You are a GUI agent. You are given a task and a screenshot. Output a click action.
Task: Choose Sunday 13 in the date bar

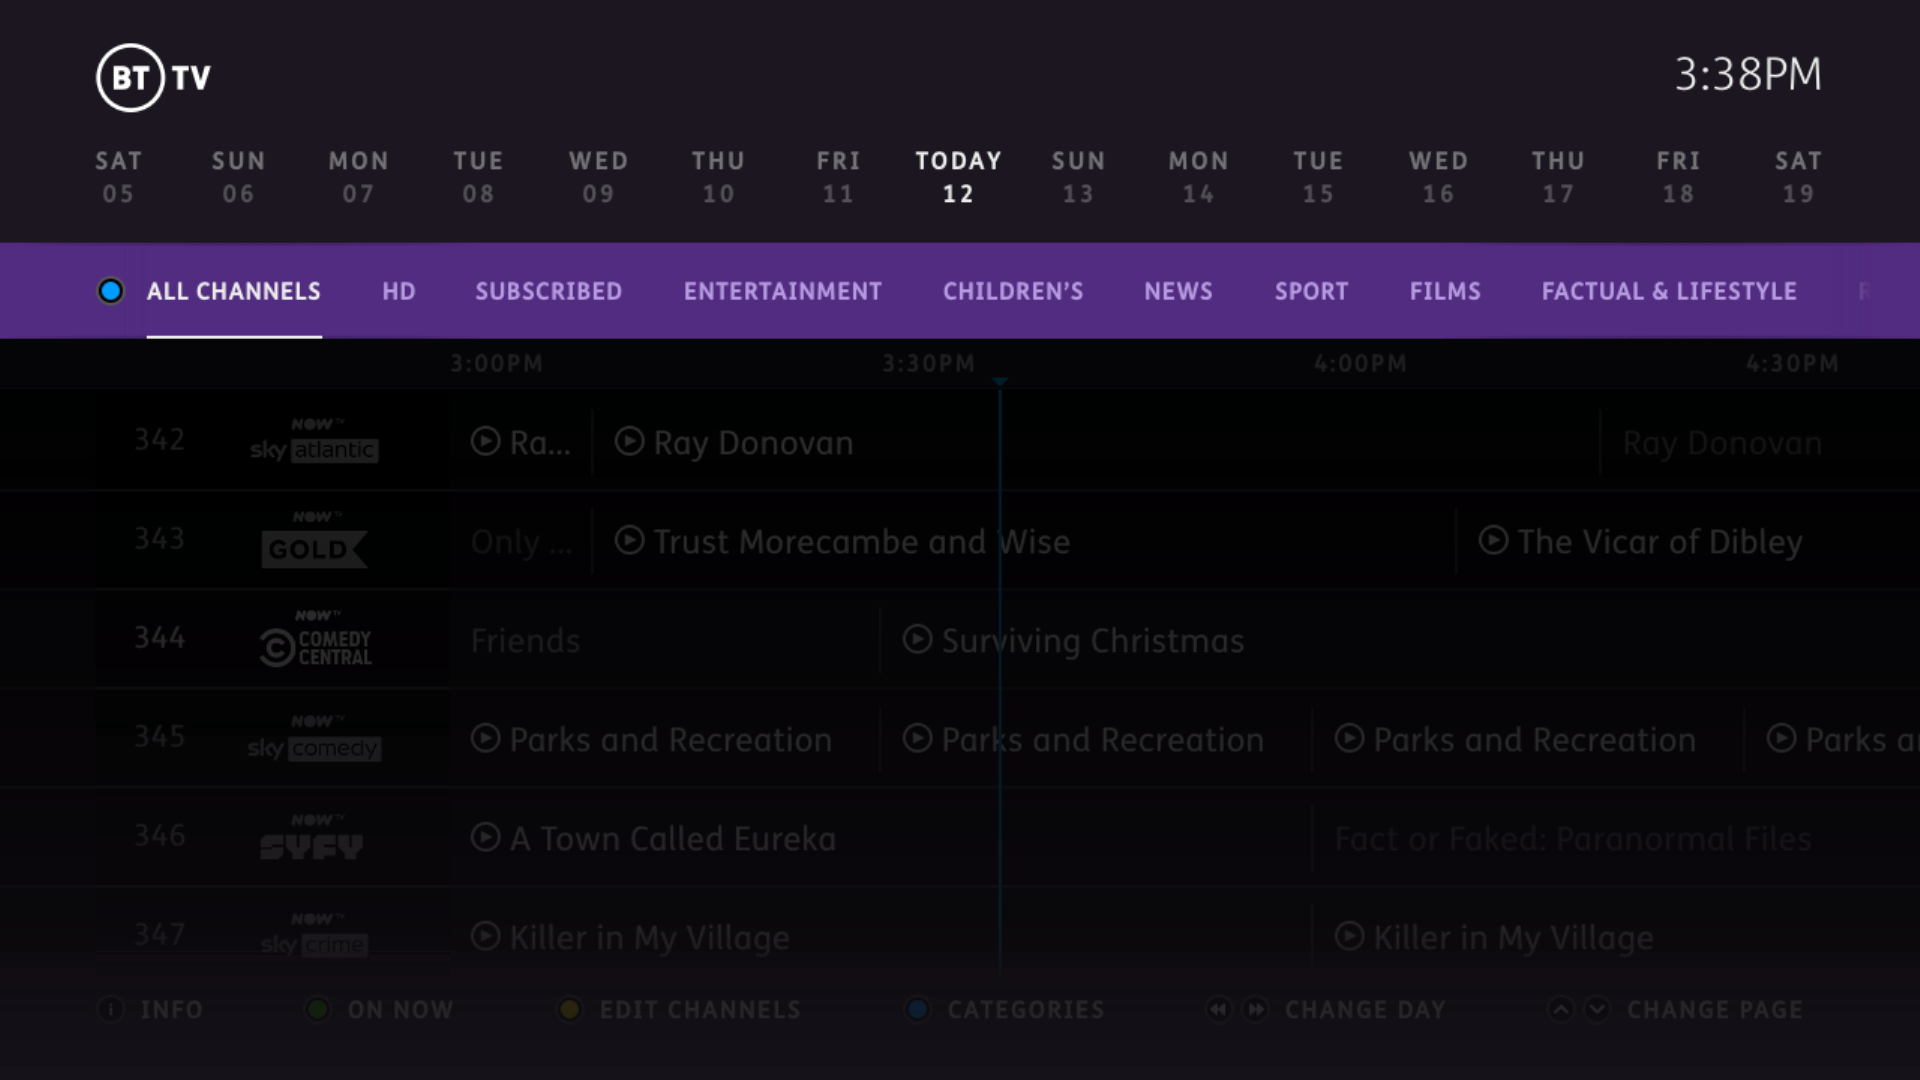pos(1078,177)
